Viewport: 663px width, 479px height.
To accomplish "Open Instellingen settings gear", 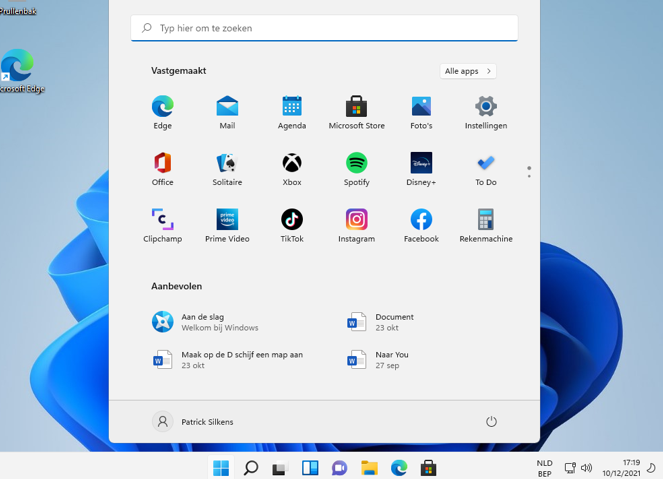I will pos(486,112).
